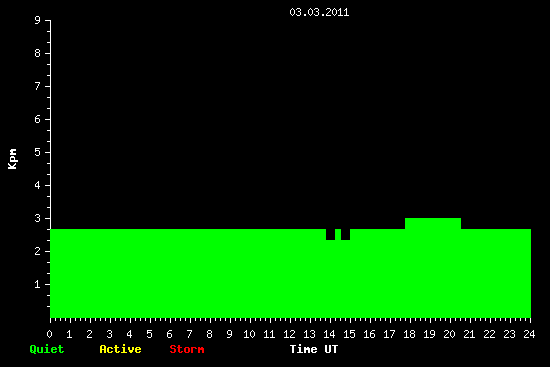Click the raised green bar between 18 and 20

[433, 223]
